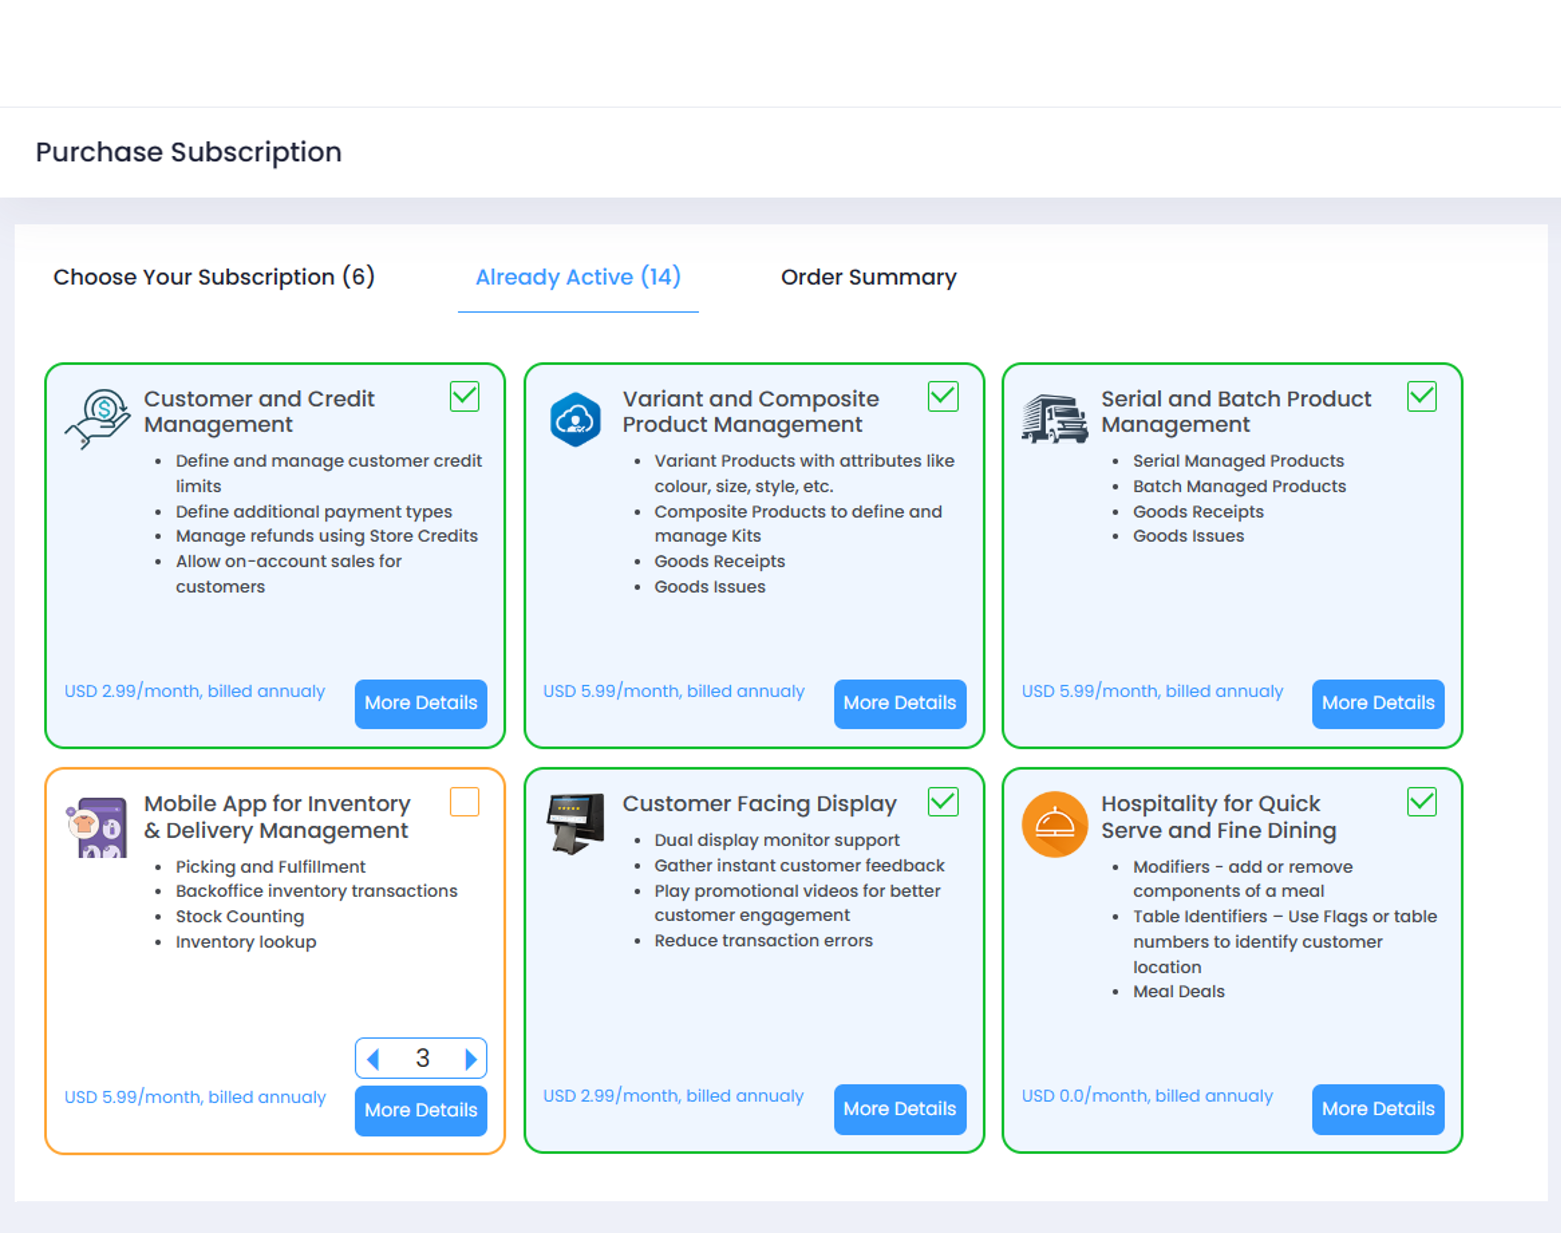1561x1233 pixels.
Task: Click the Mobile App quantity number field
Action: click(422, 1059)
